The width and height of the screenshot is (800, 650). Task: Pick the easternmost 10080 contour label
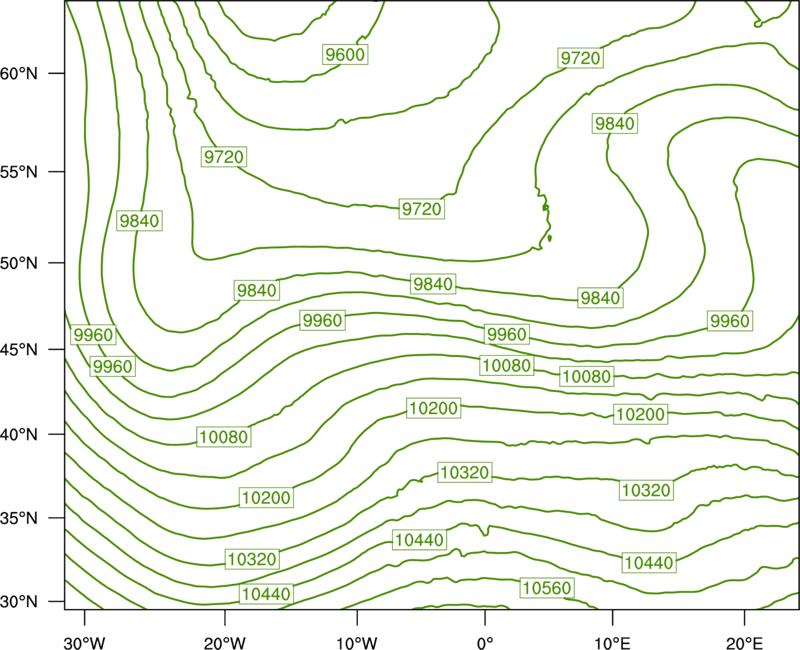click(586, 377)
